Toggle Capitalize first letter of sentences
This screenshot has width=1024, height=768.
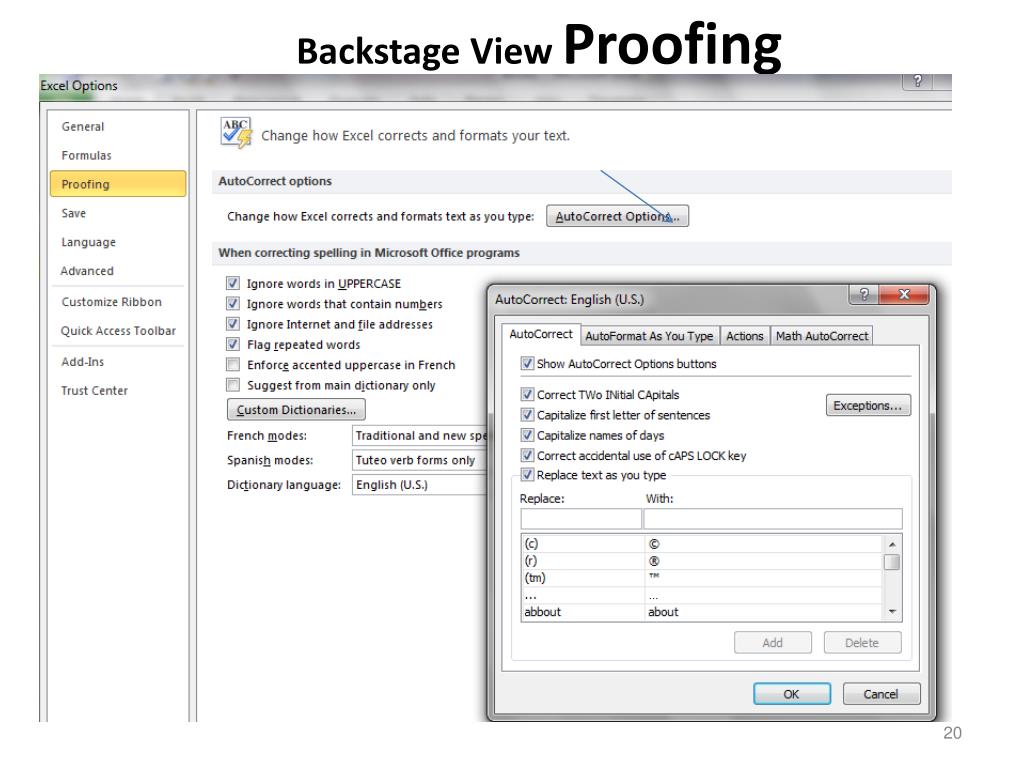click(527, 415)
